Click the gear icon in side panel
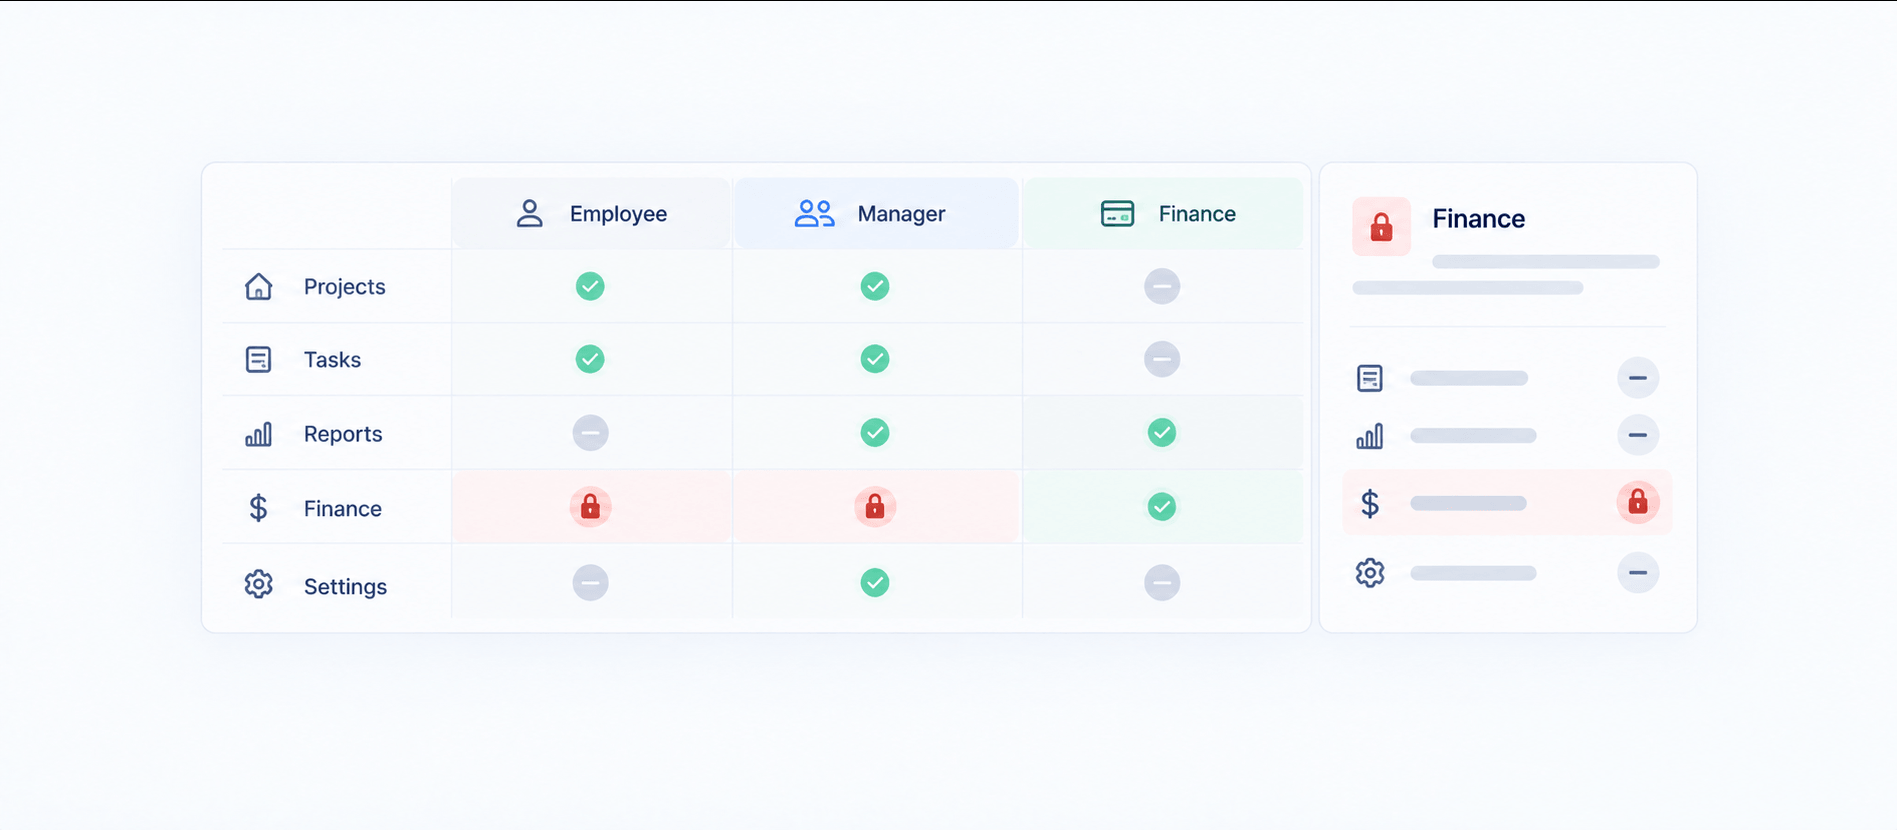1897x830 pixels. (1370, 573)
